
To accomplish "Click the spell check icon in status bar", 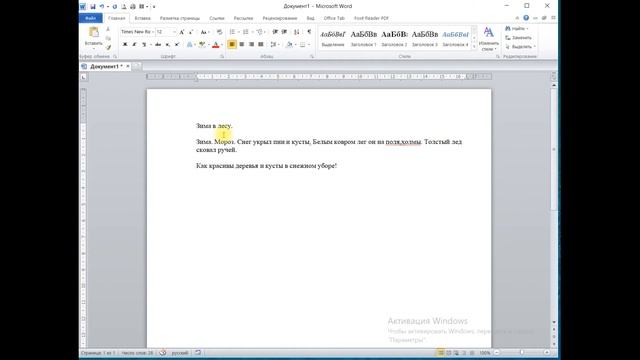I will pos(162,353).
